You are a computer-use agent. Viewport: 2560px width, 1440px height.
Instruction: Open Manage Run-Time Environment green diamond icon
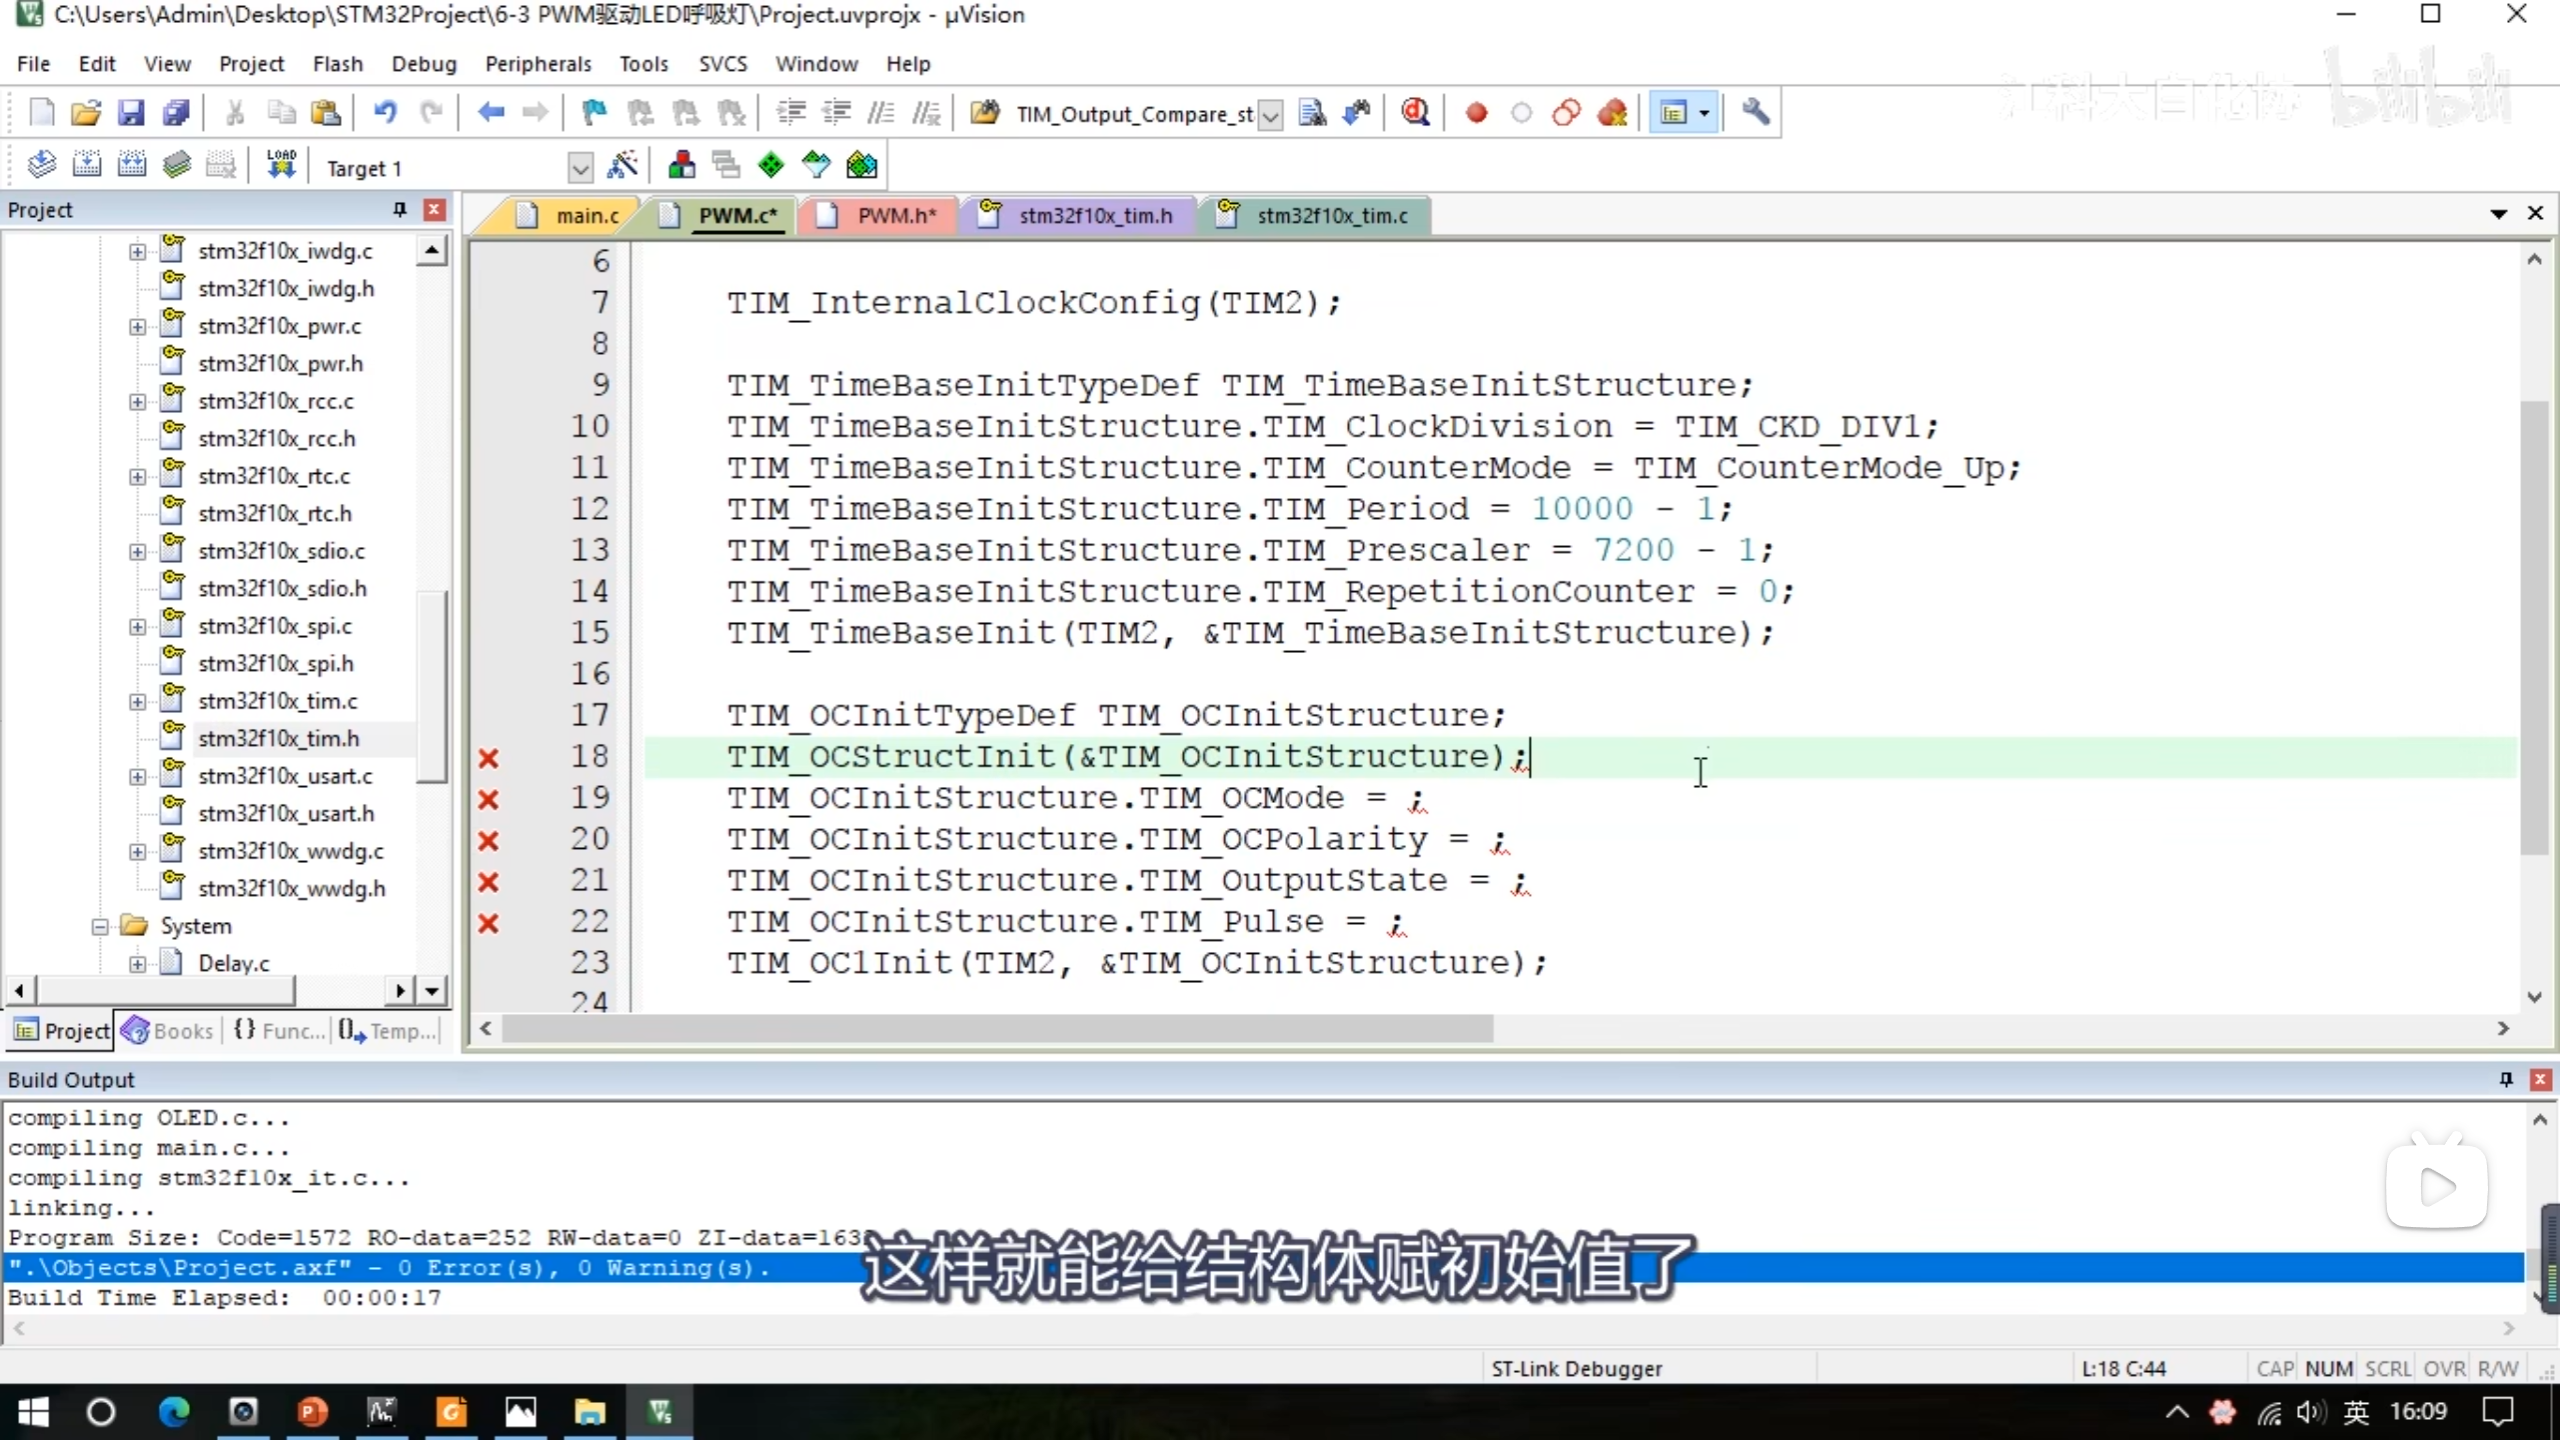coord(771,165)
